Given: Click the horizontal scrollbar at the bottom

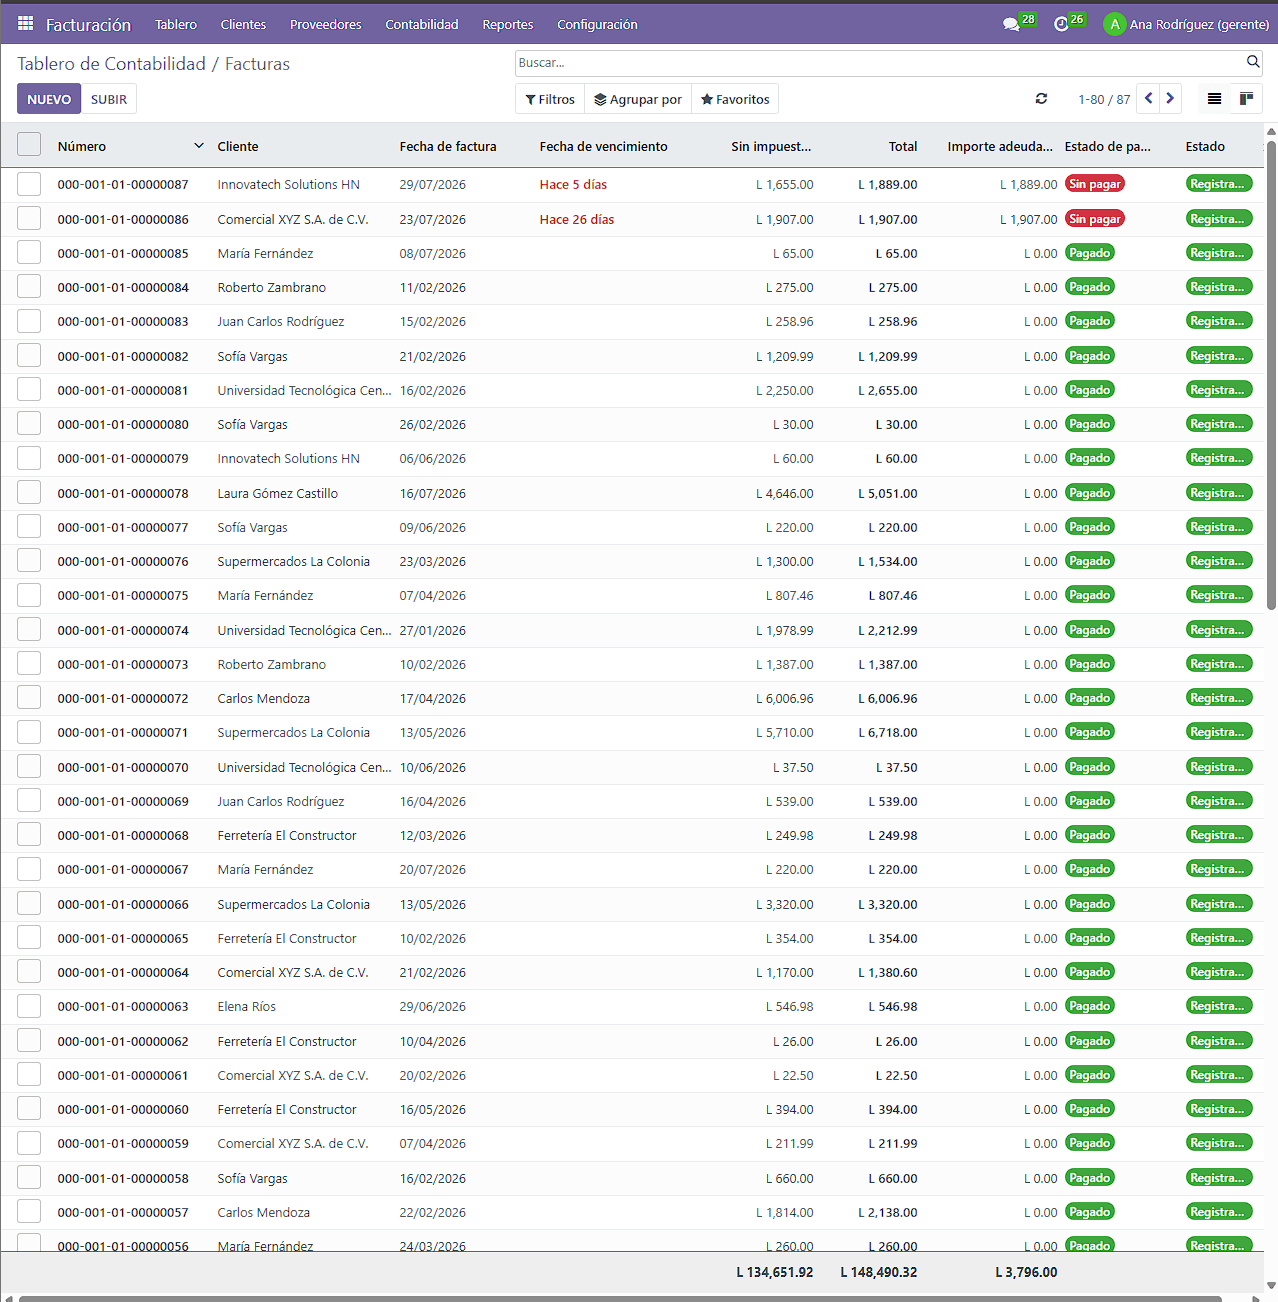Looking at the screenshot, I should (x=620, y=1298).
